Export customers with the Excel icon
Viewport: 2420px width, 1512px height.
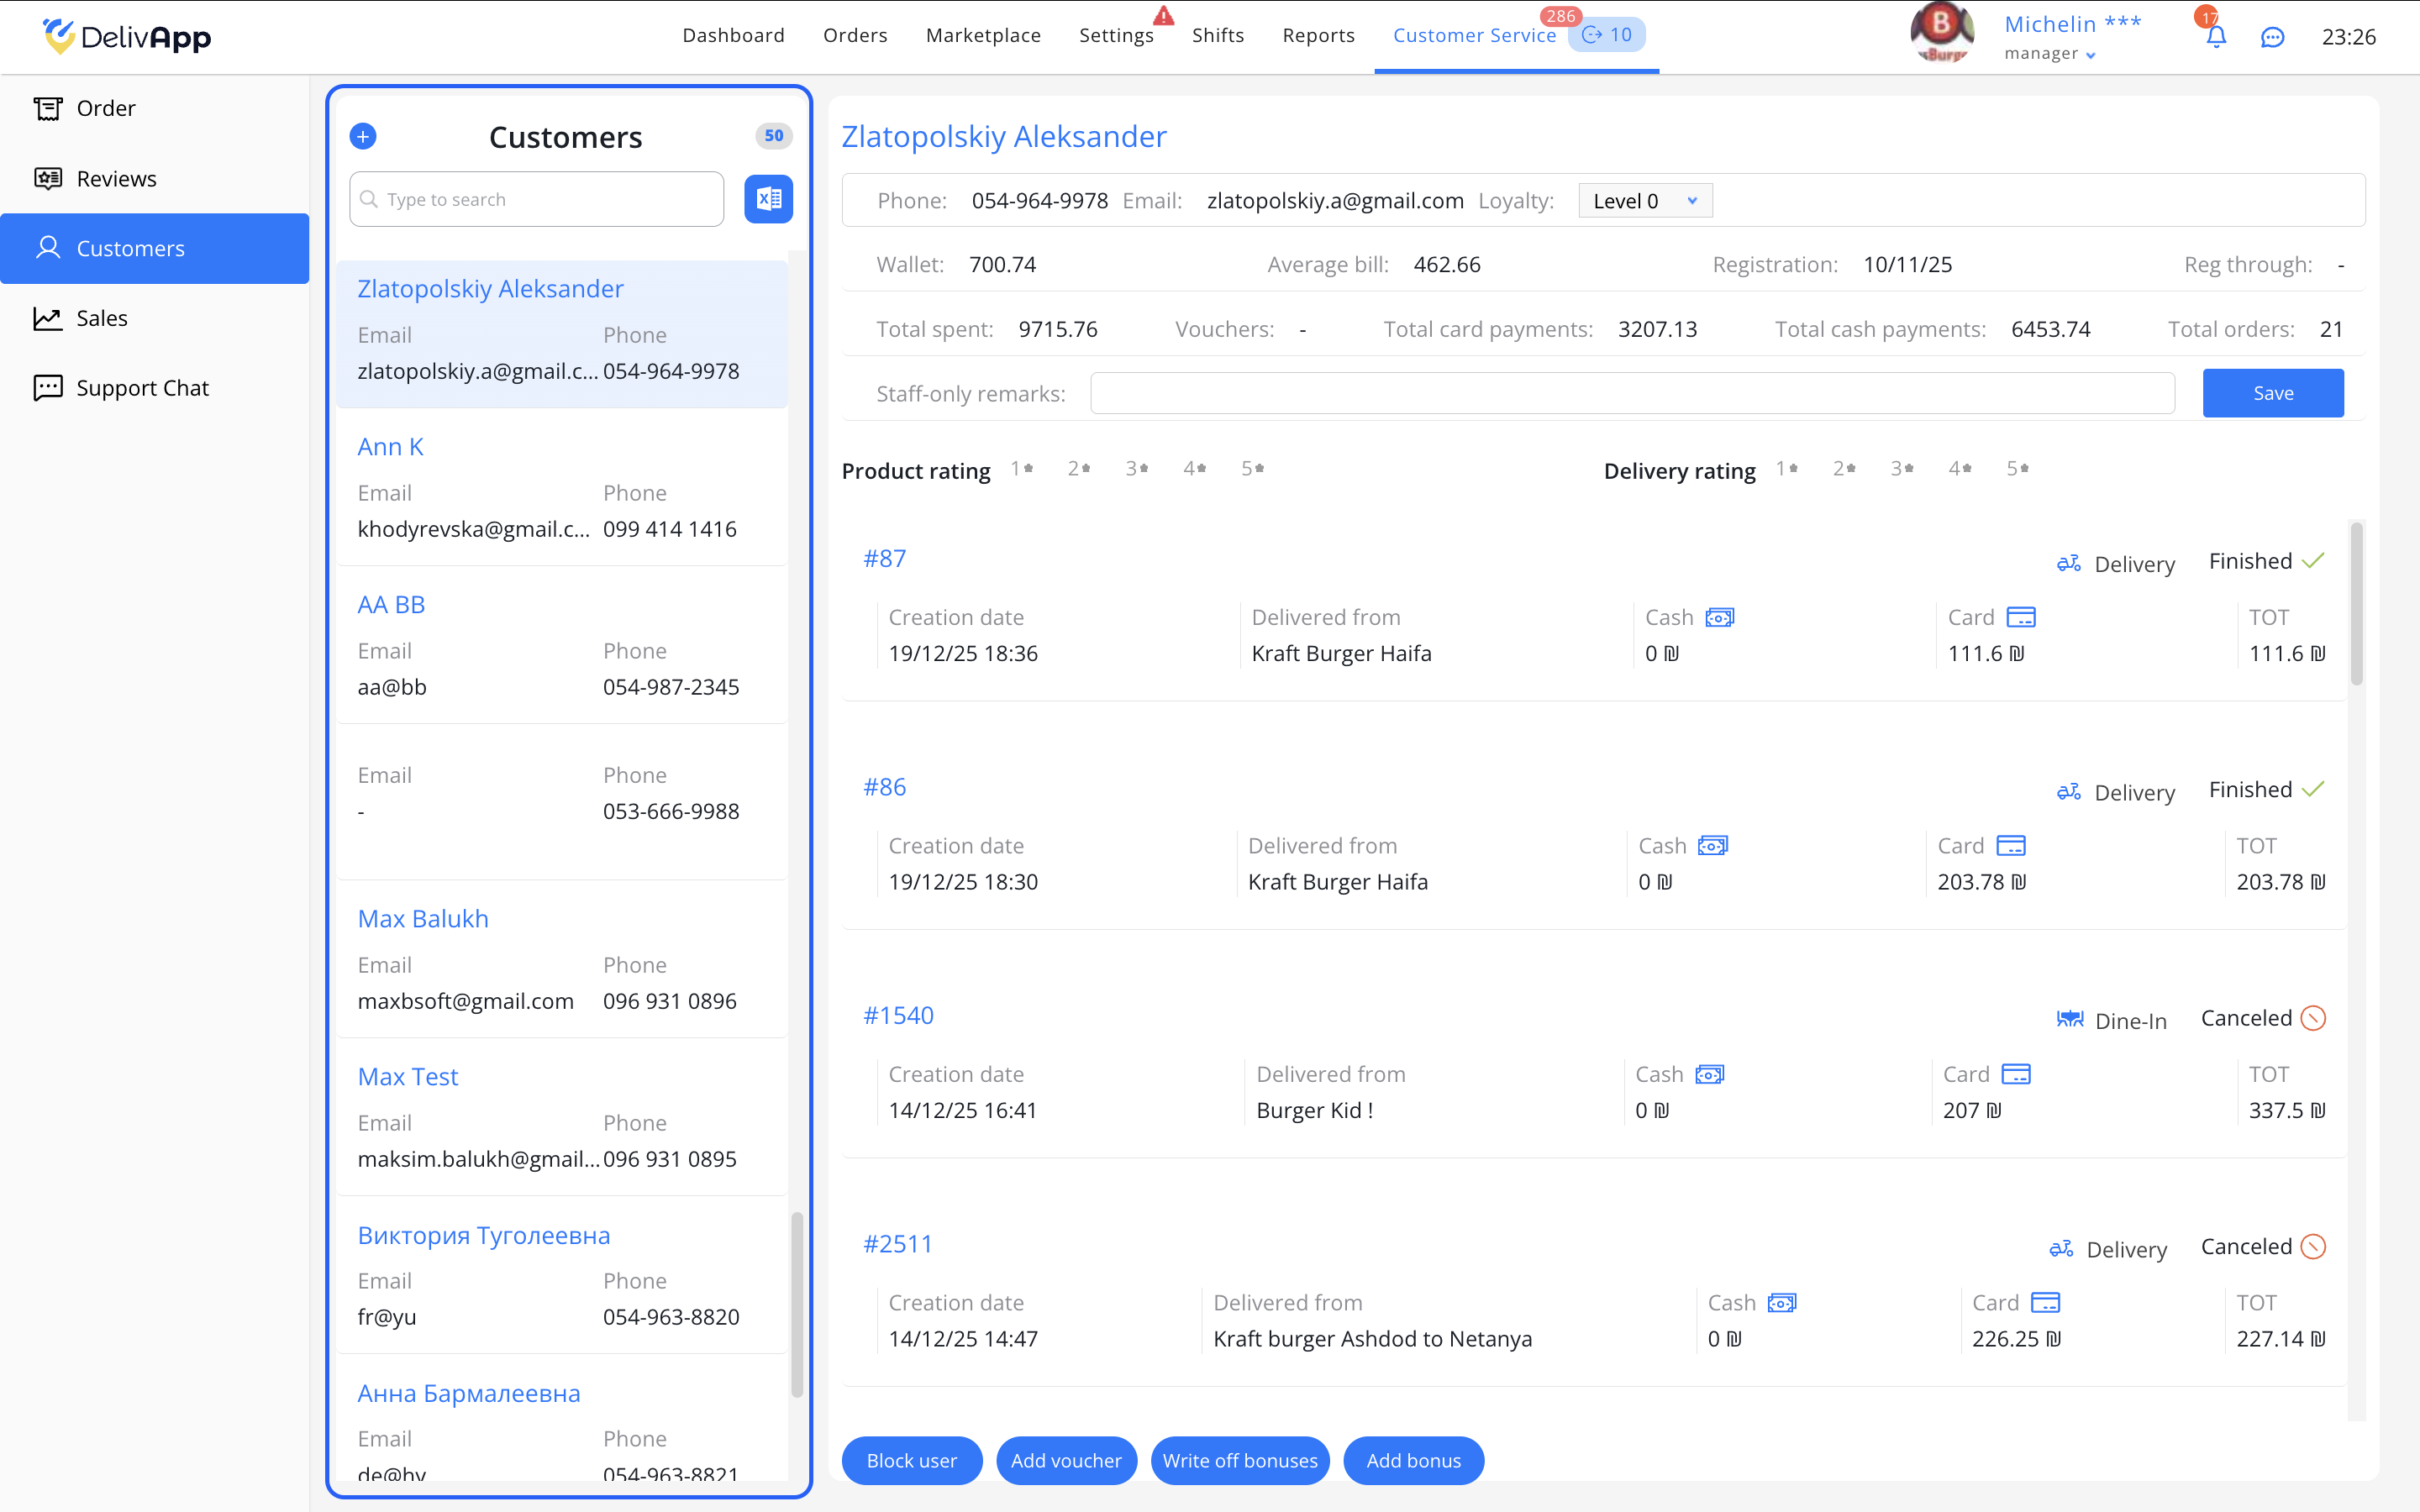tap(768, 199)
